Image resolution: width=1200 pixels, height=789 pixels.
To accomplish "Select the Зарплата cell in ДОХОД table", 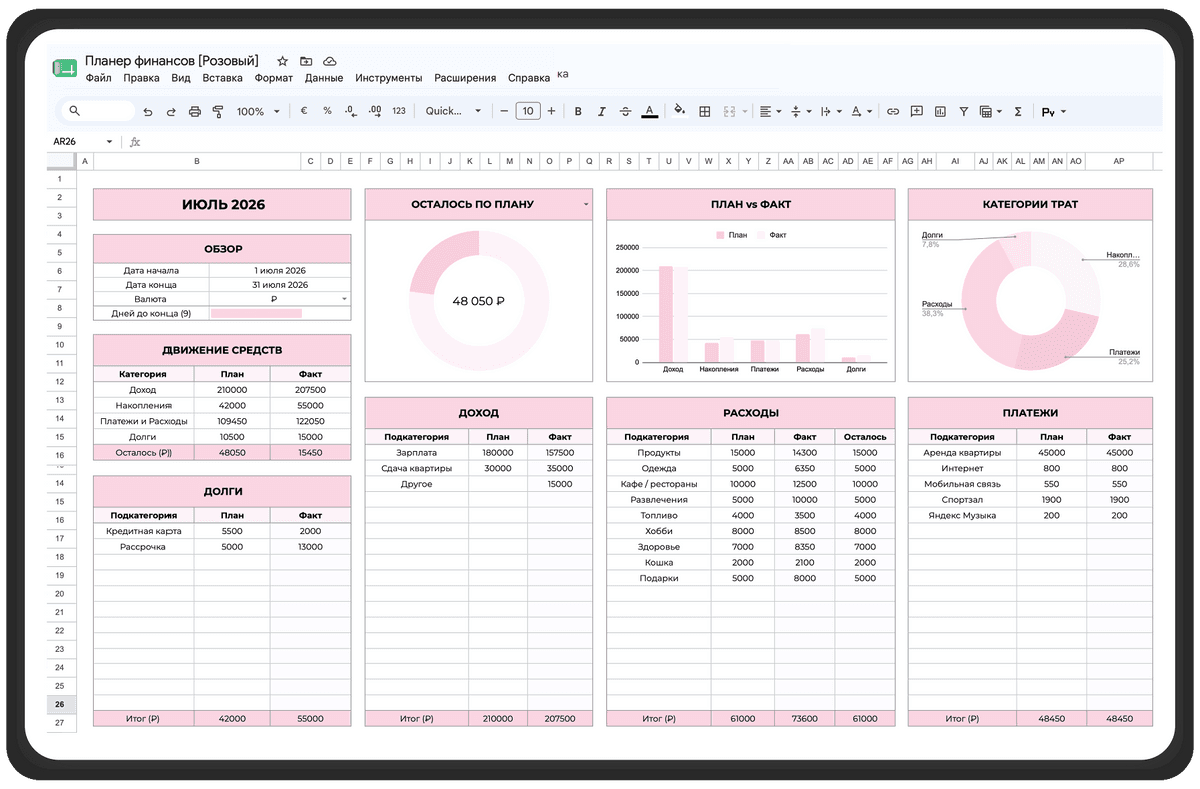I will [416, 452].
